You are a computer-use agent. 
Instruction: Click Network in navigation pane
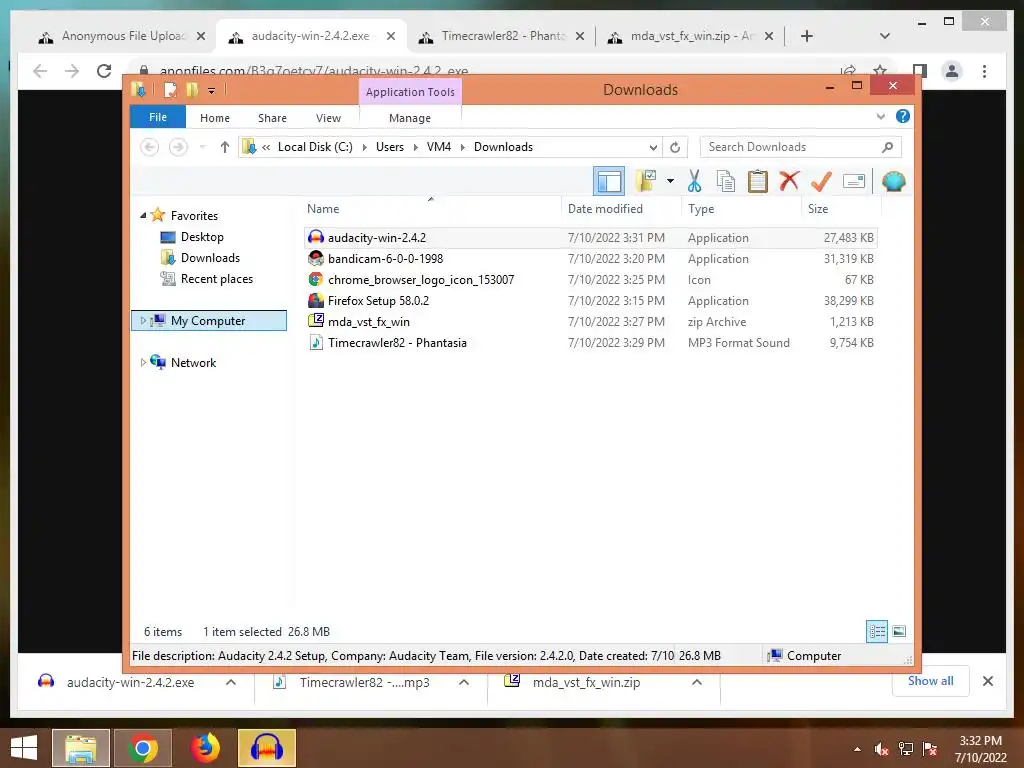193,362
